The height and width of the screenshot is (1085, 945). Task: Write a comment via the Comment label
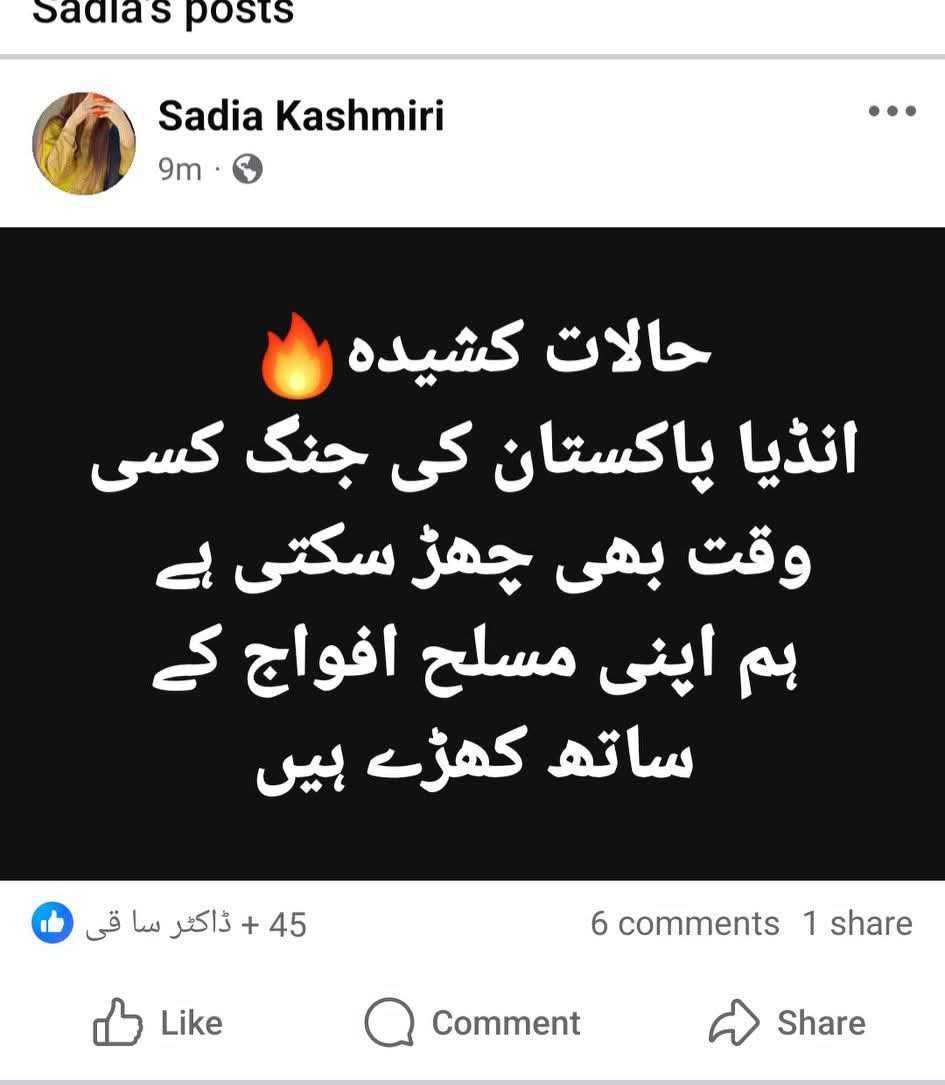point(506,1023)
